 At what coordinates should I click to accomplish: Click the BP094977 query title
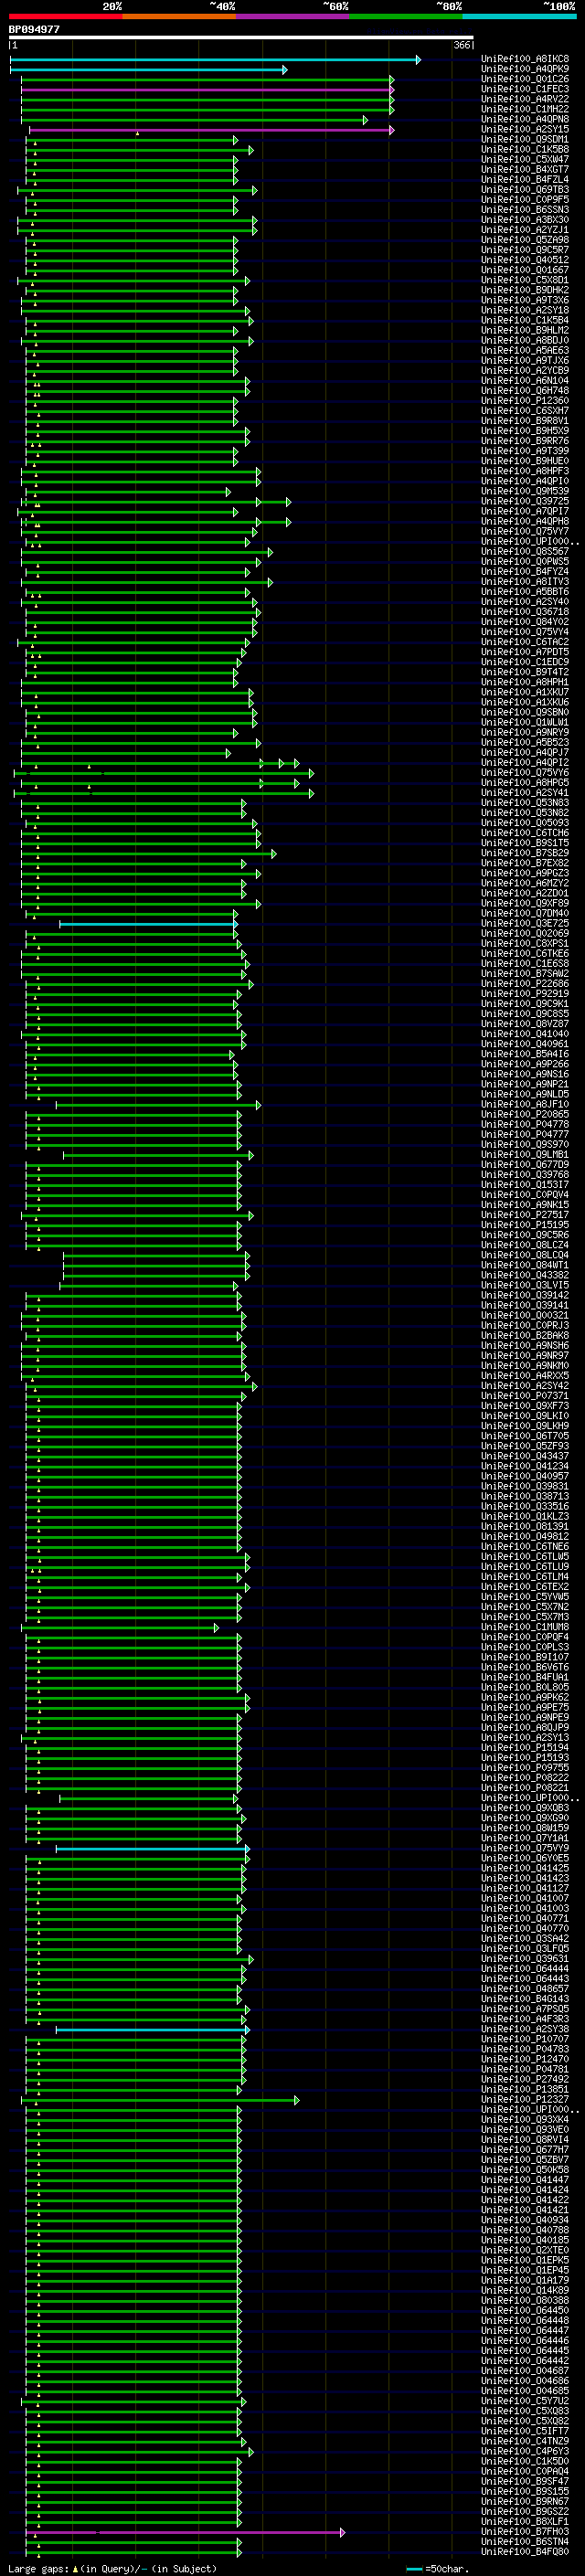click(x=34, y=30)
